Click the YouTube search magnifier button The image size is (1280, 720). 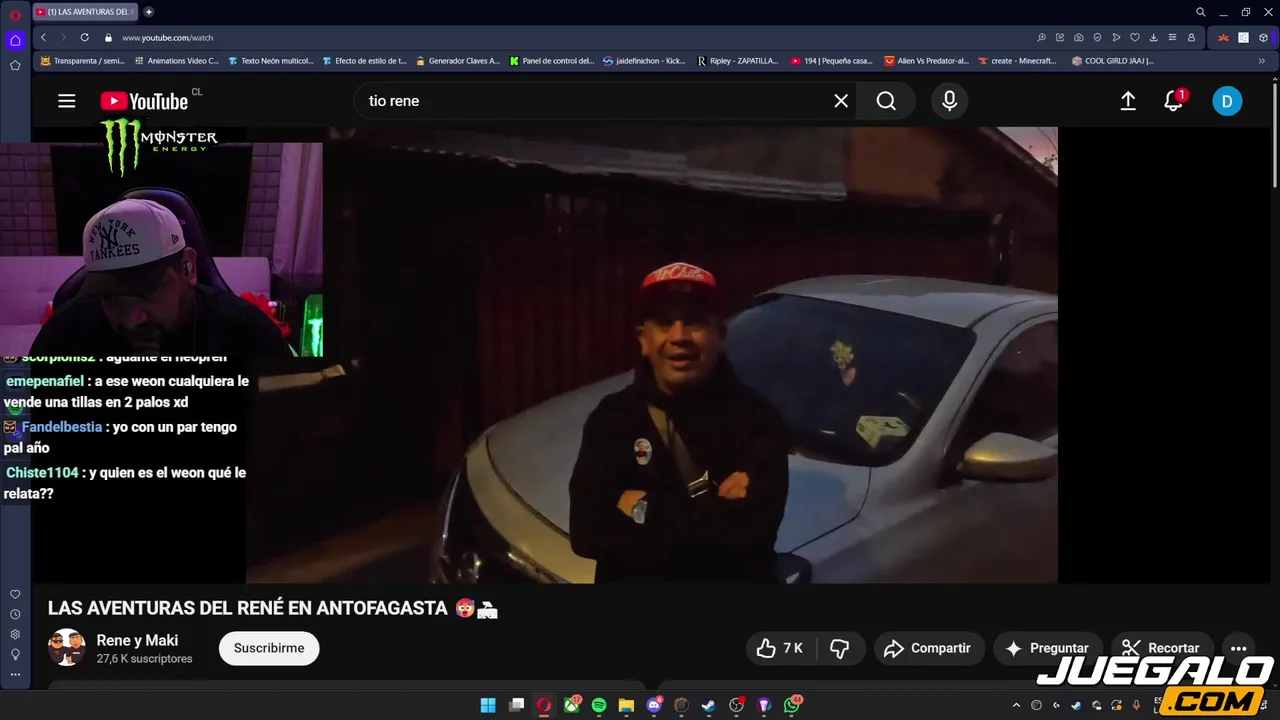click(886, 101)
